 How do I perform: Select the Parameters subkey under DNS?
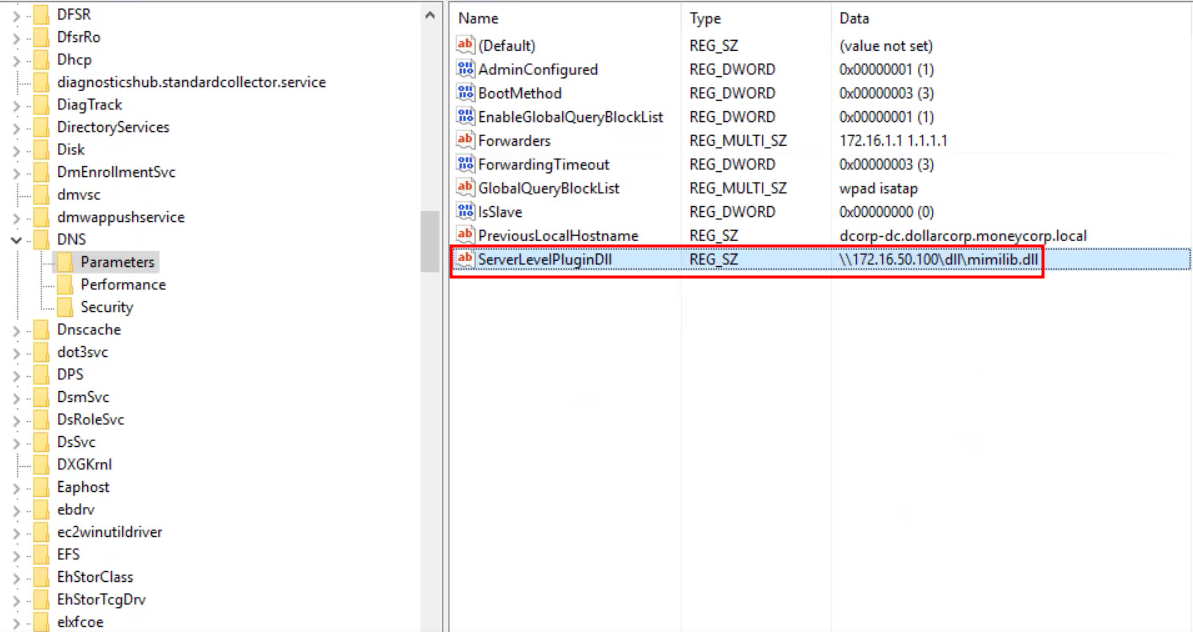coord(117,262)
